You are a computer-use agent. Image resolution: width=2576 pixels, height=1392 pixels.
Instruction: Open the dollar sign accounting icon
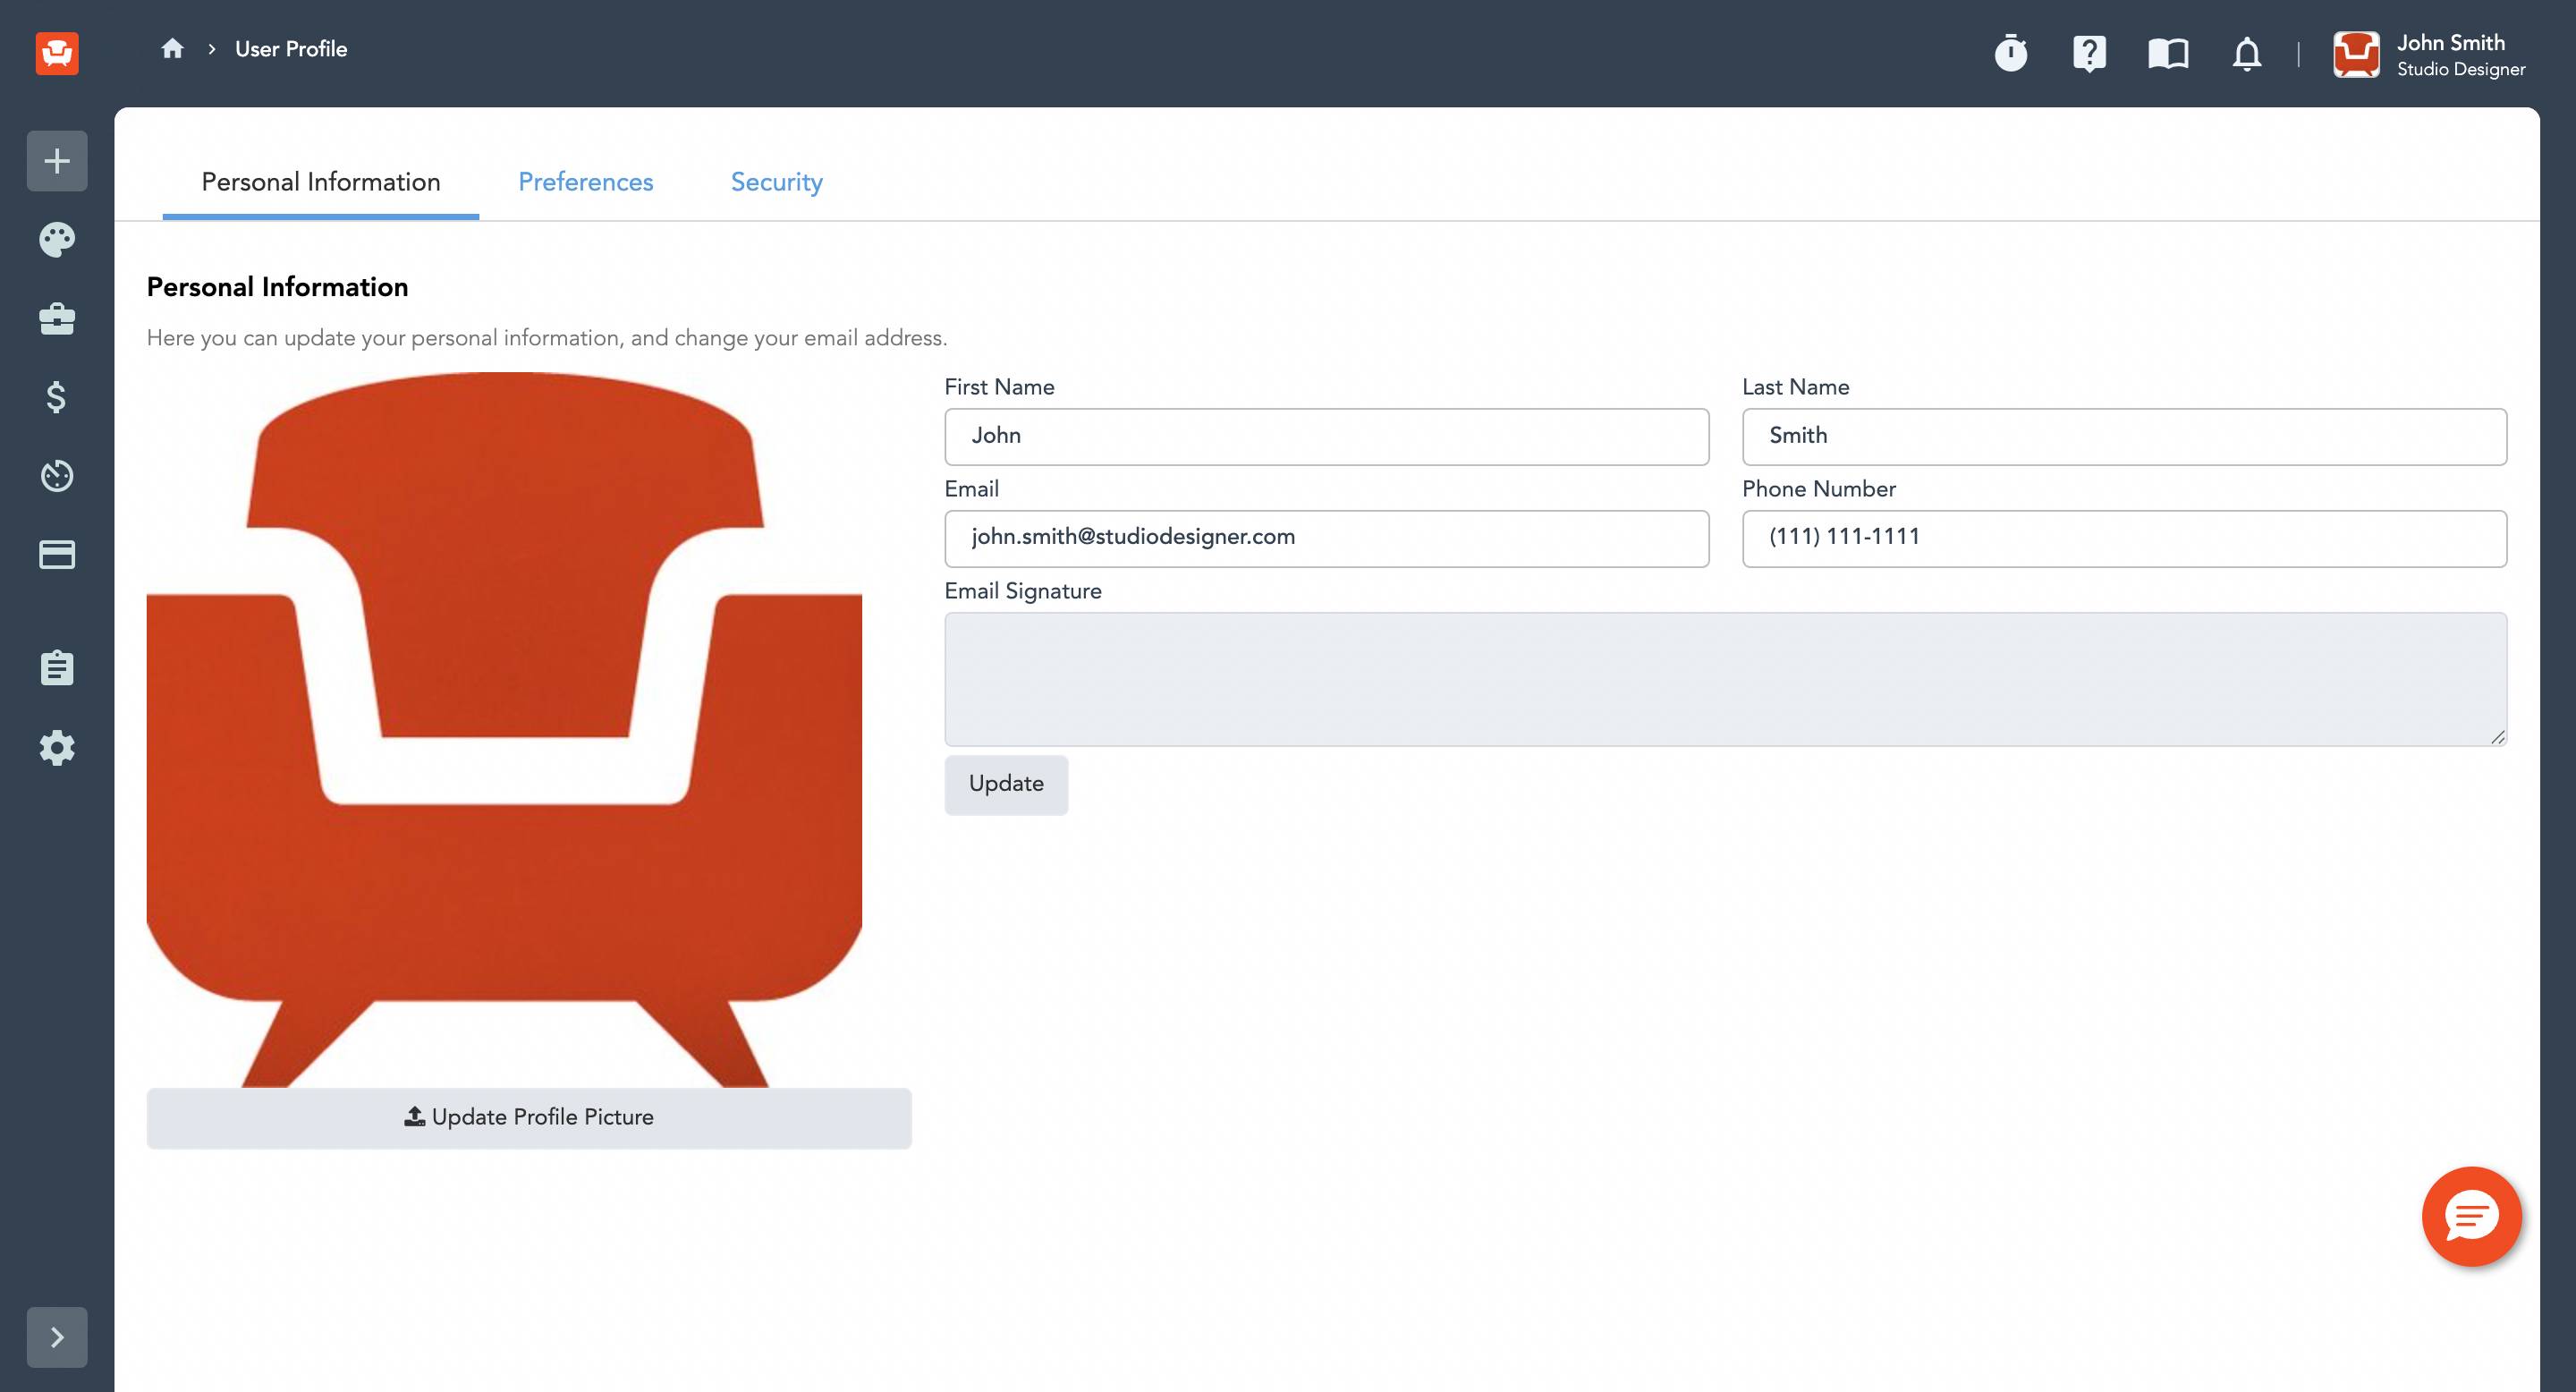point(57,397)
